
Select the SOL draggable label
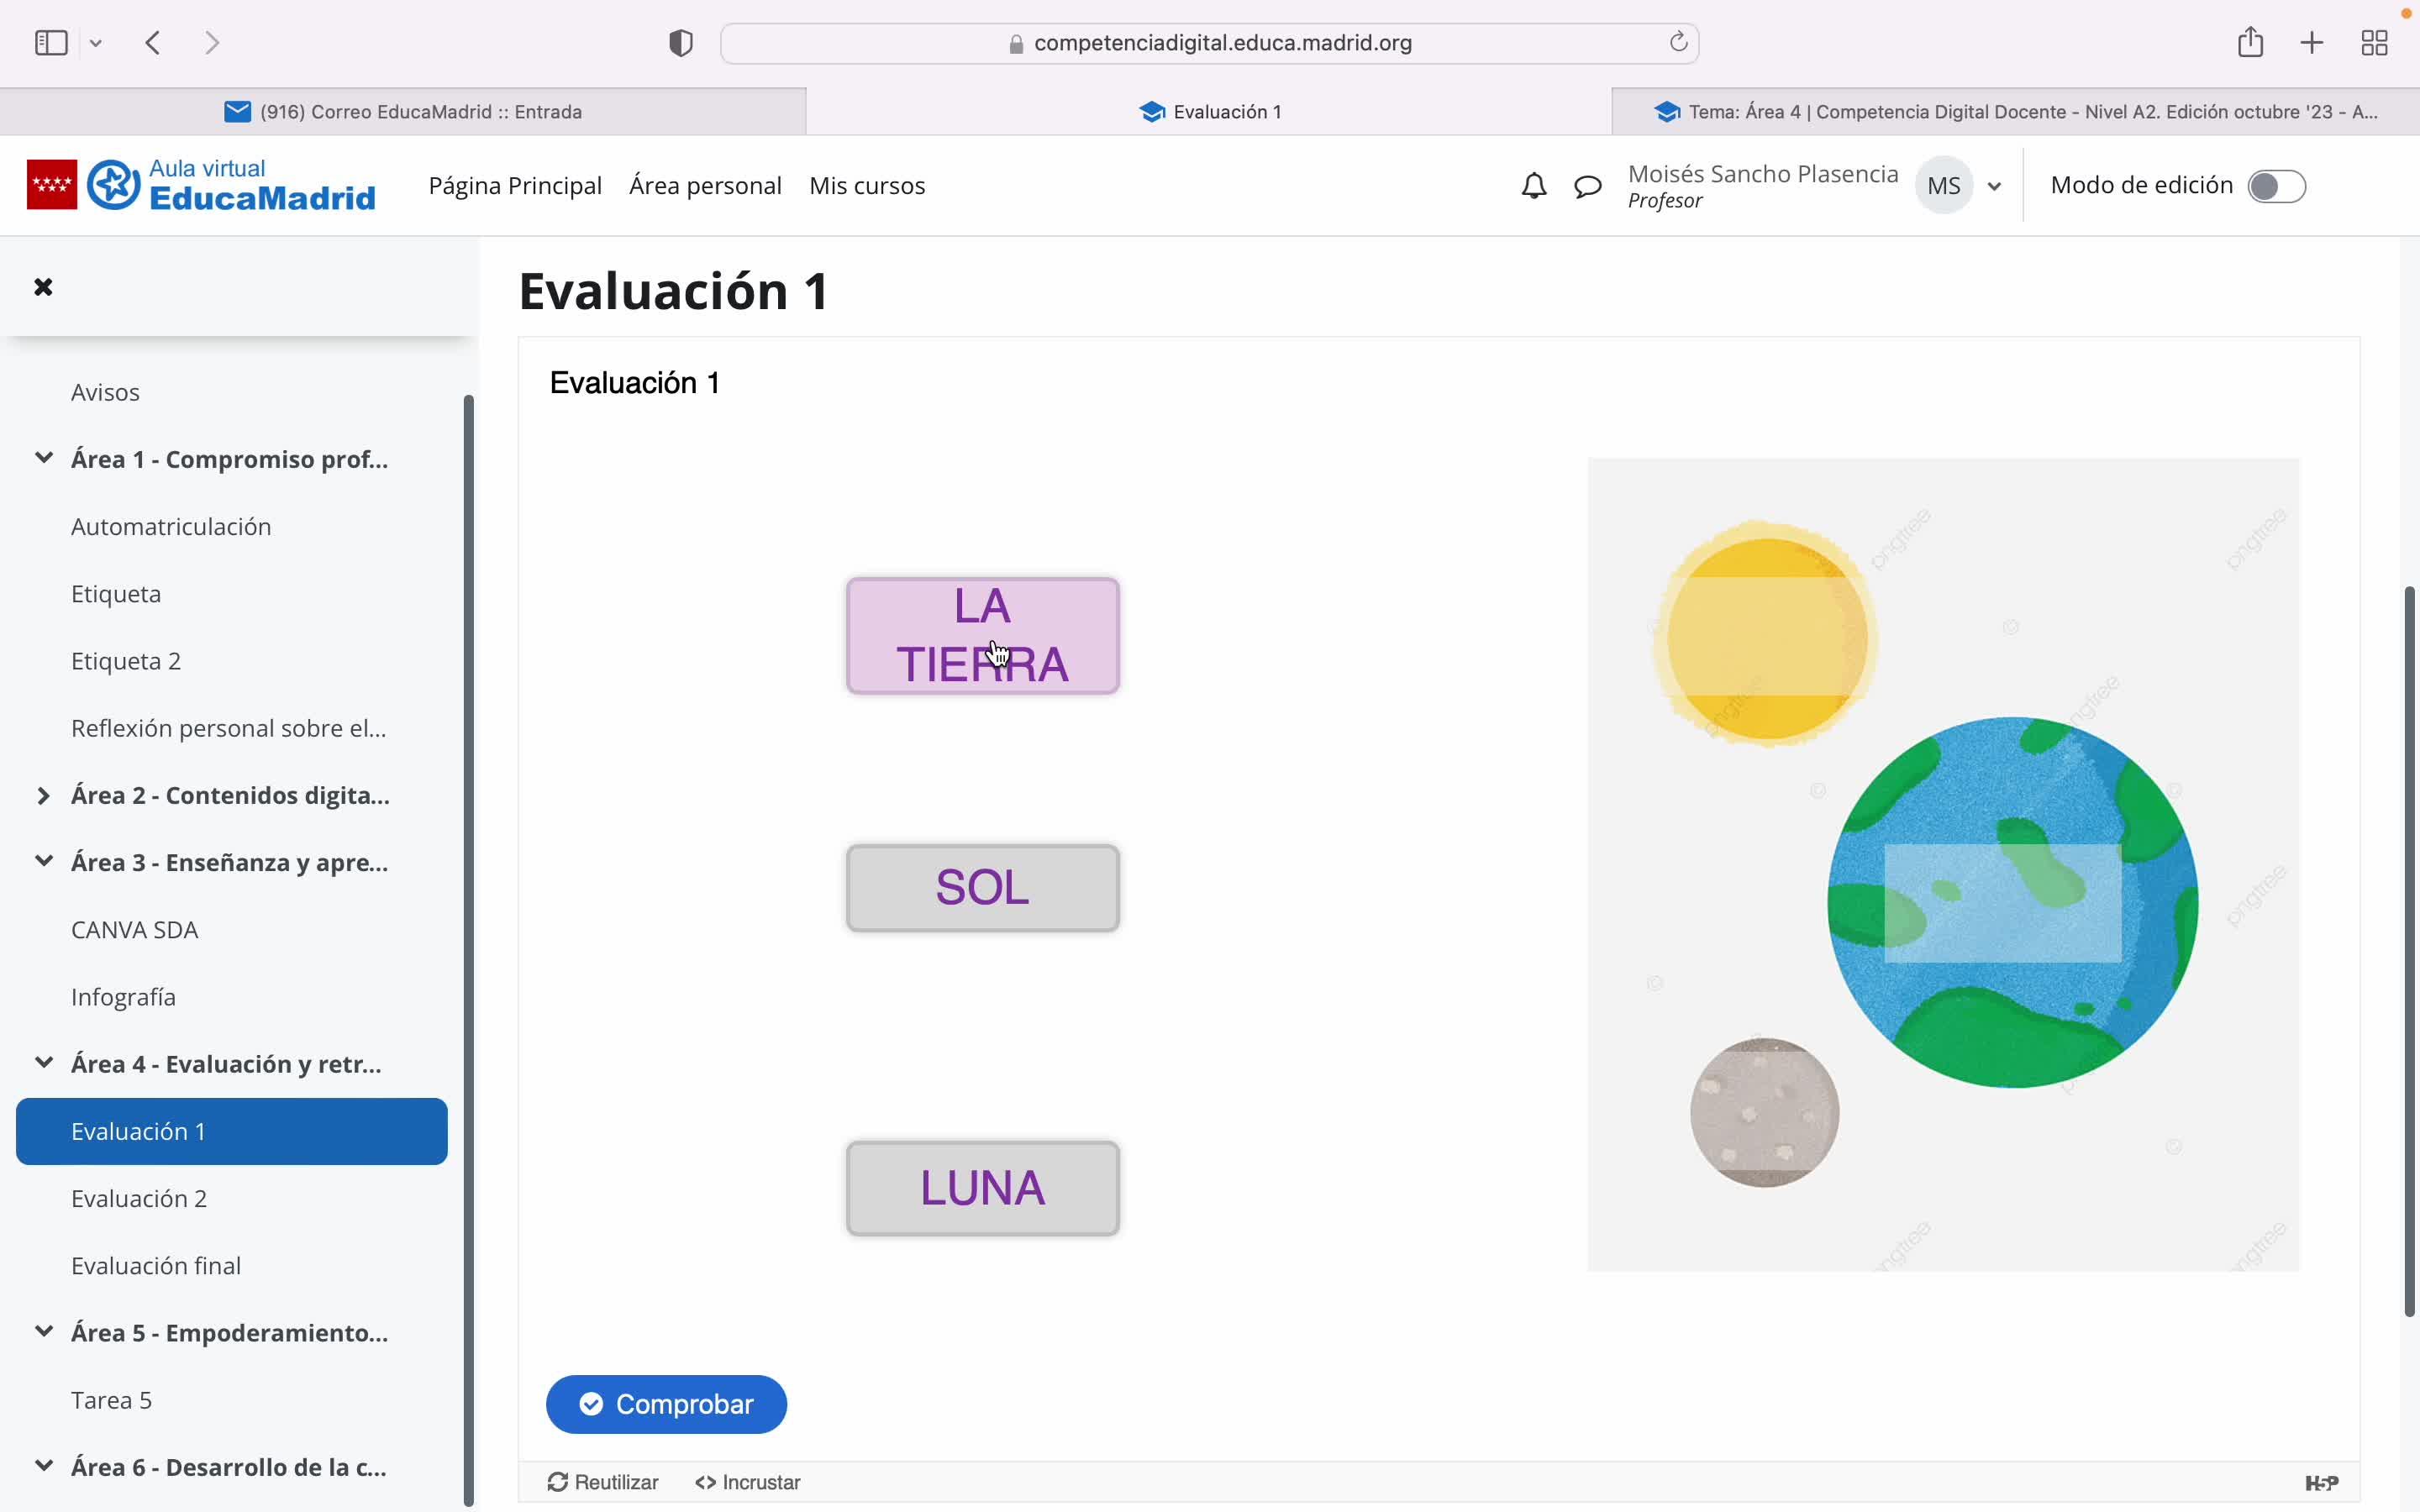point(982,888)
